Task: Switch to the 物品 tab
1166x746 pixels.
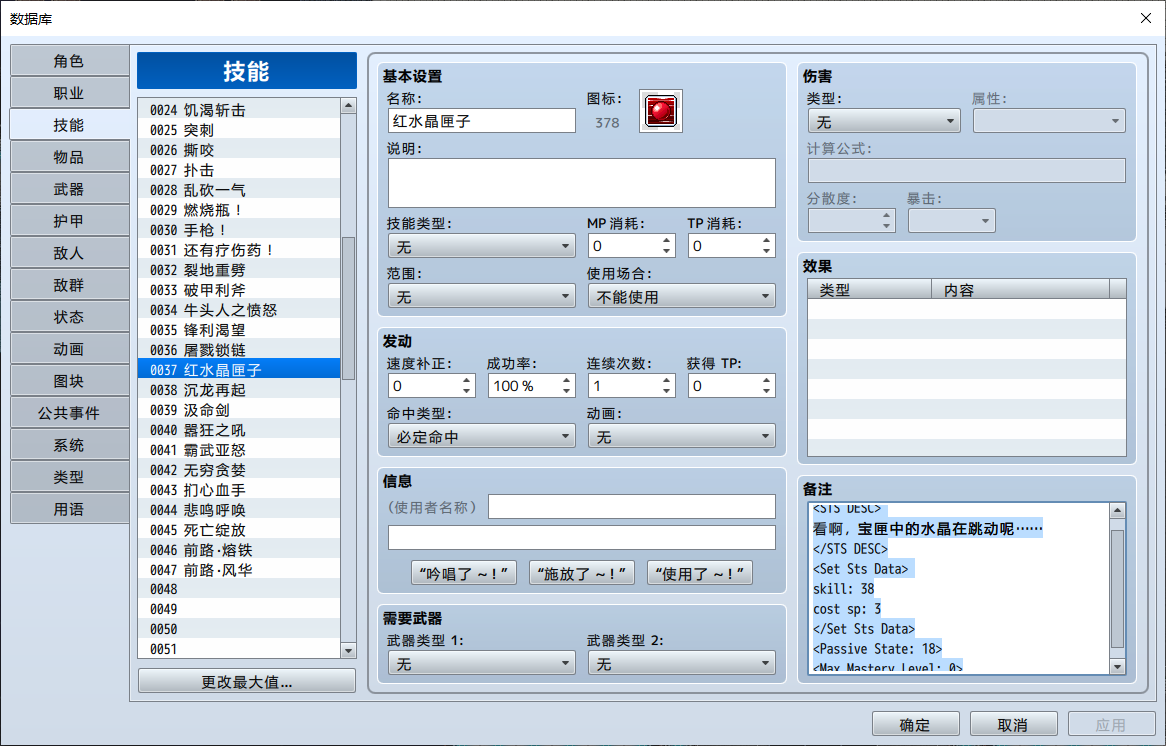Action: click(69, 157)
